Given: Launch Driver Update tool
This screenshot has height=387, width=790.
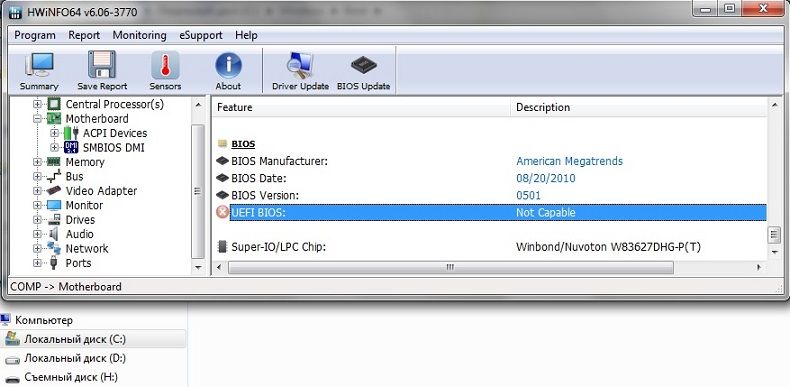Looking at the screenshot, I should click(x=300, y=72).
